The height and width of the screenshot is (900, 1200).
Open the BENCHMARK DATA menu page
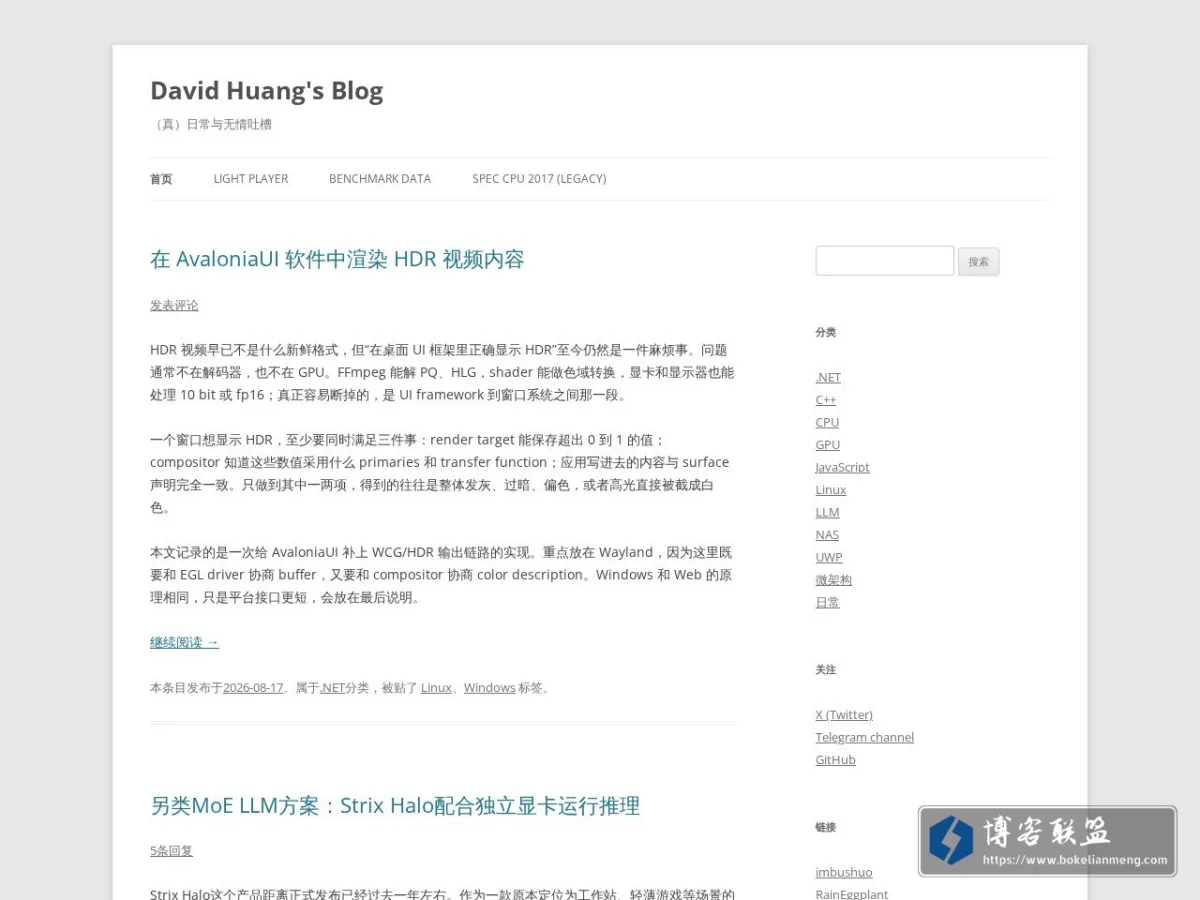(x=380, y=179)
